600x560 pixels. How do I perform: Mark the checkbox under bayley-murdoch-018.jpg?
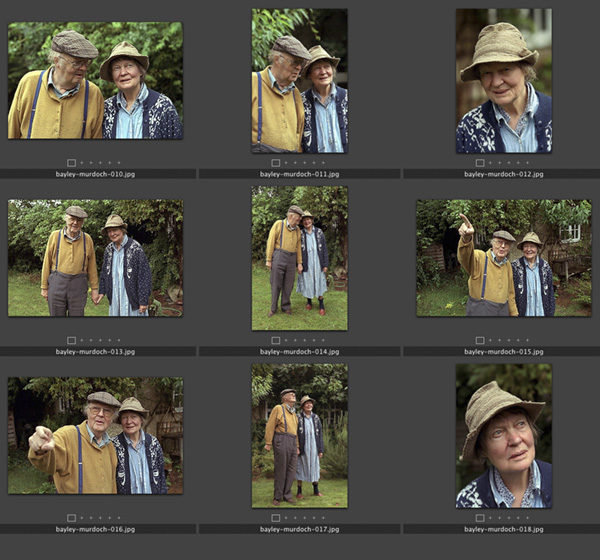(x=480, y=517)
